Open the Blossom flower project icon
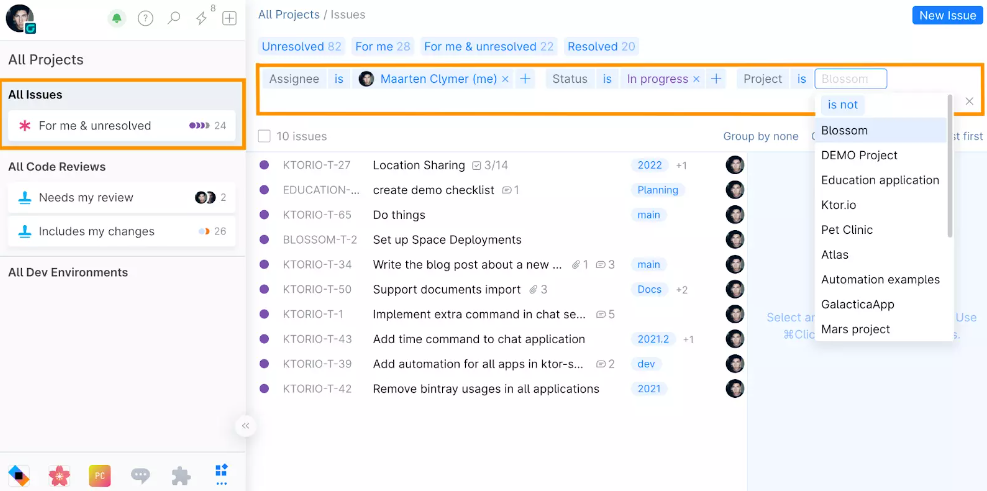The width and height of the screenshot is (987, 491). coord(59,475)
